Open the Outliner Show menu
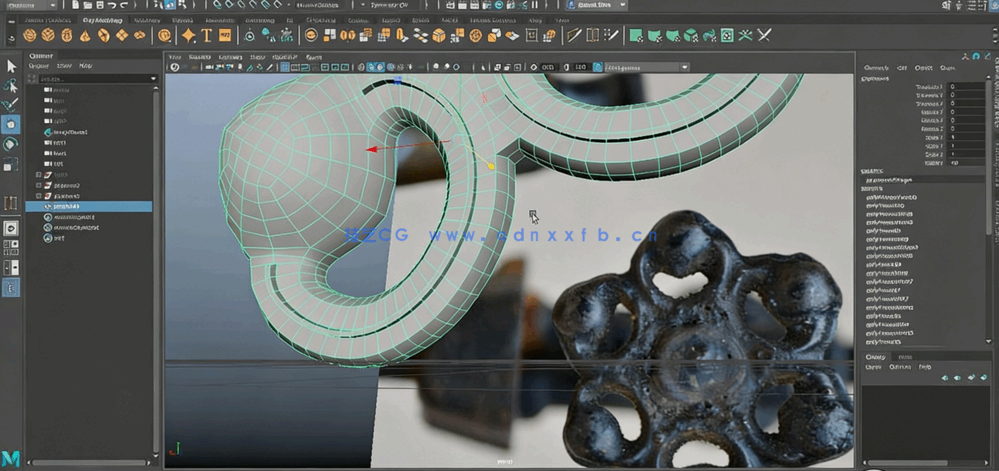The height and width of the screenshot is (471, 999). pyautogui.click(x=64, y=66)
